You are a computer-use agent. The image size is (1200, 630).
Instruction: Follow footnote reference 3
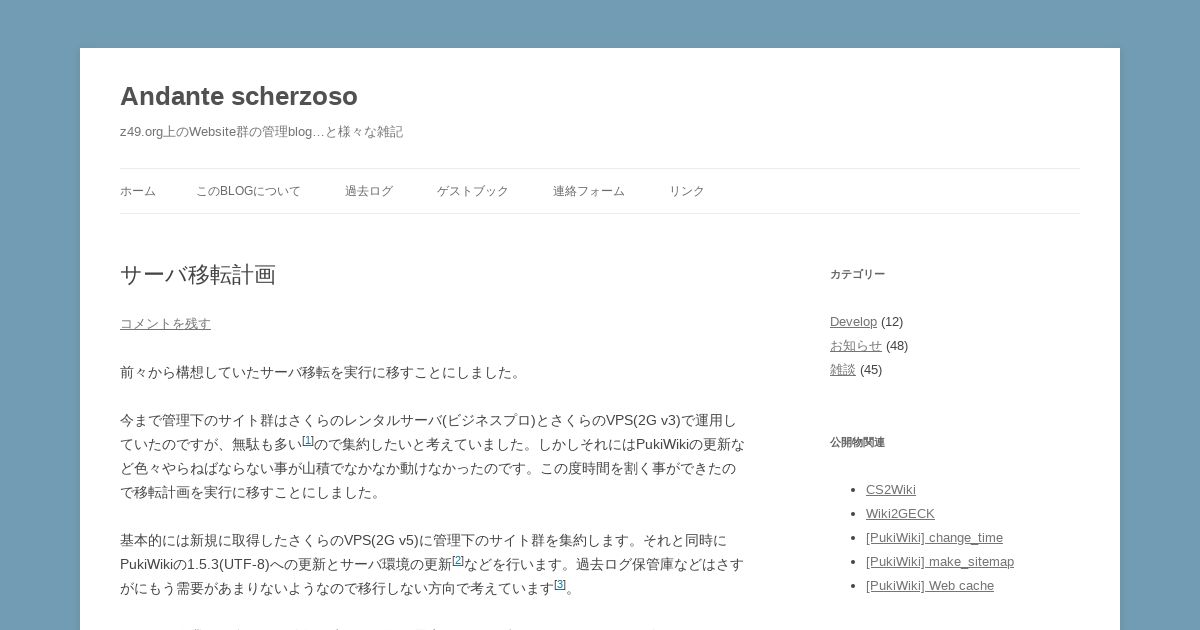click(x=560, y=584)
